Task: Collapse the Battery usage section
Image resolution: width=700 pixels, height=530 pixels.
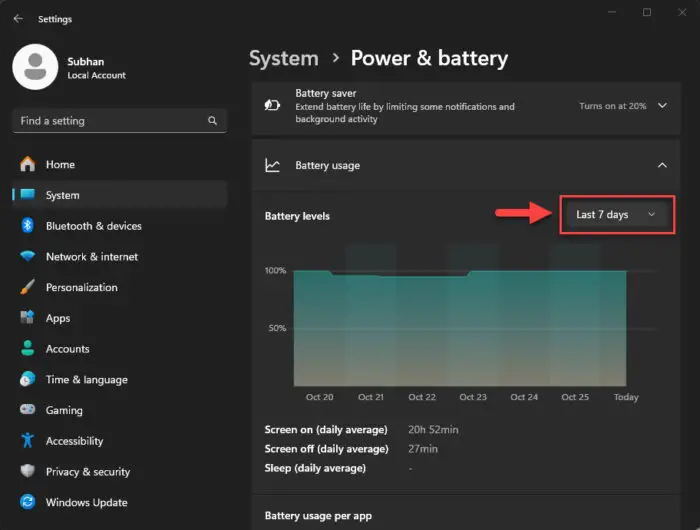Action: pos(662,165)
